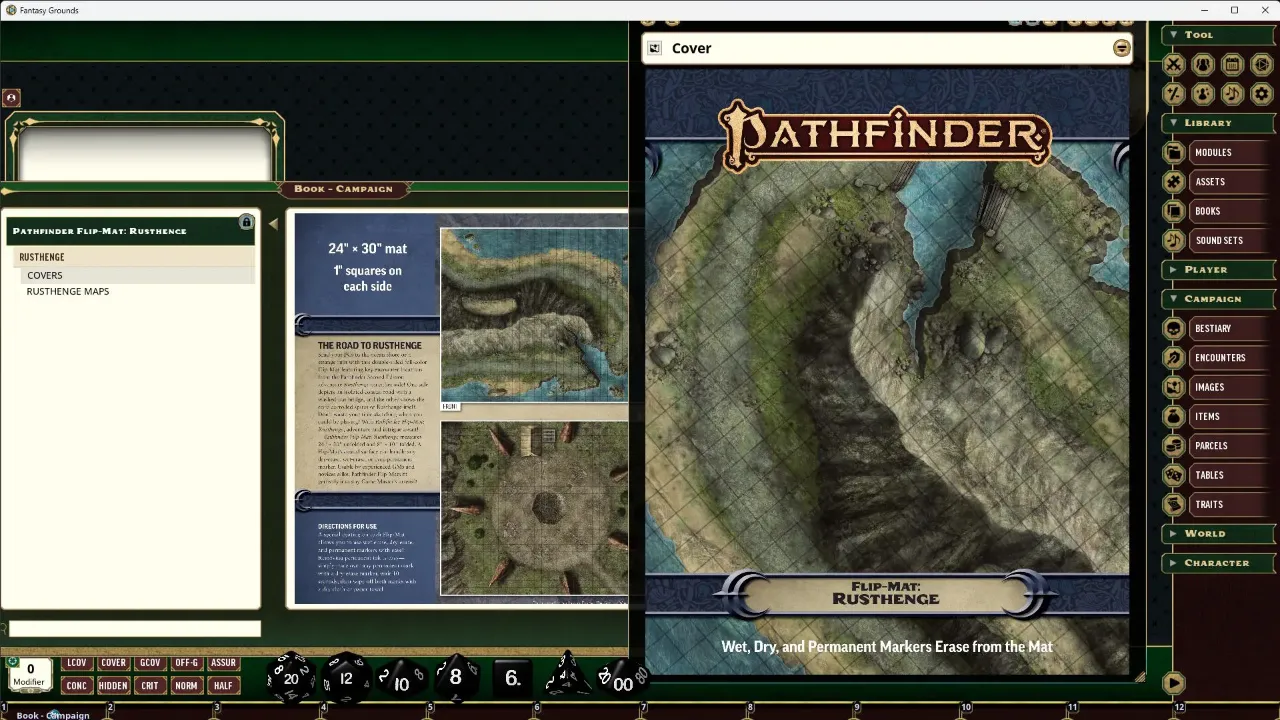This screenshot has height=720, width=1280.
Task: Click the Cover window link icon
Action: pos(655,48)
